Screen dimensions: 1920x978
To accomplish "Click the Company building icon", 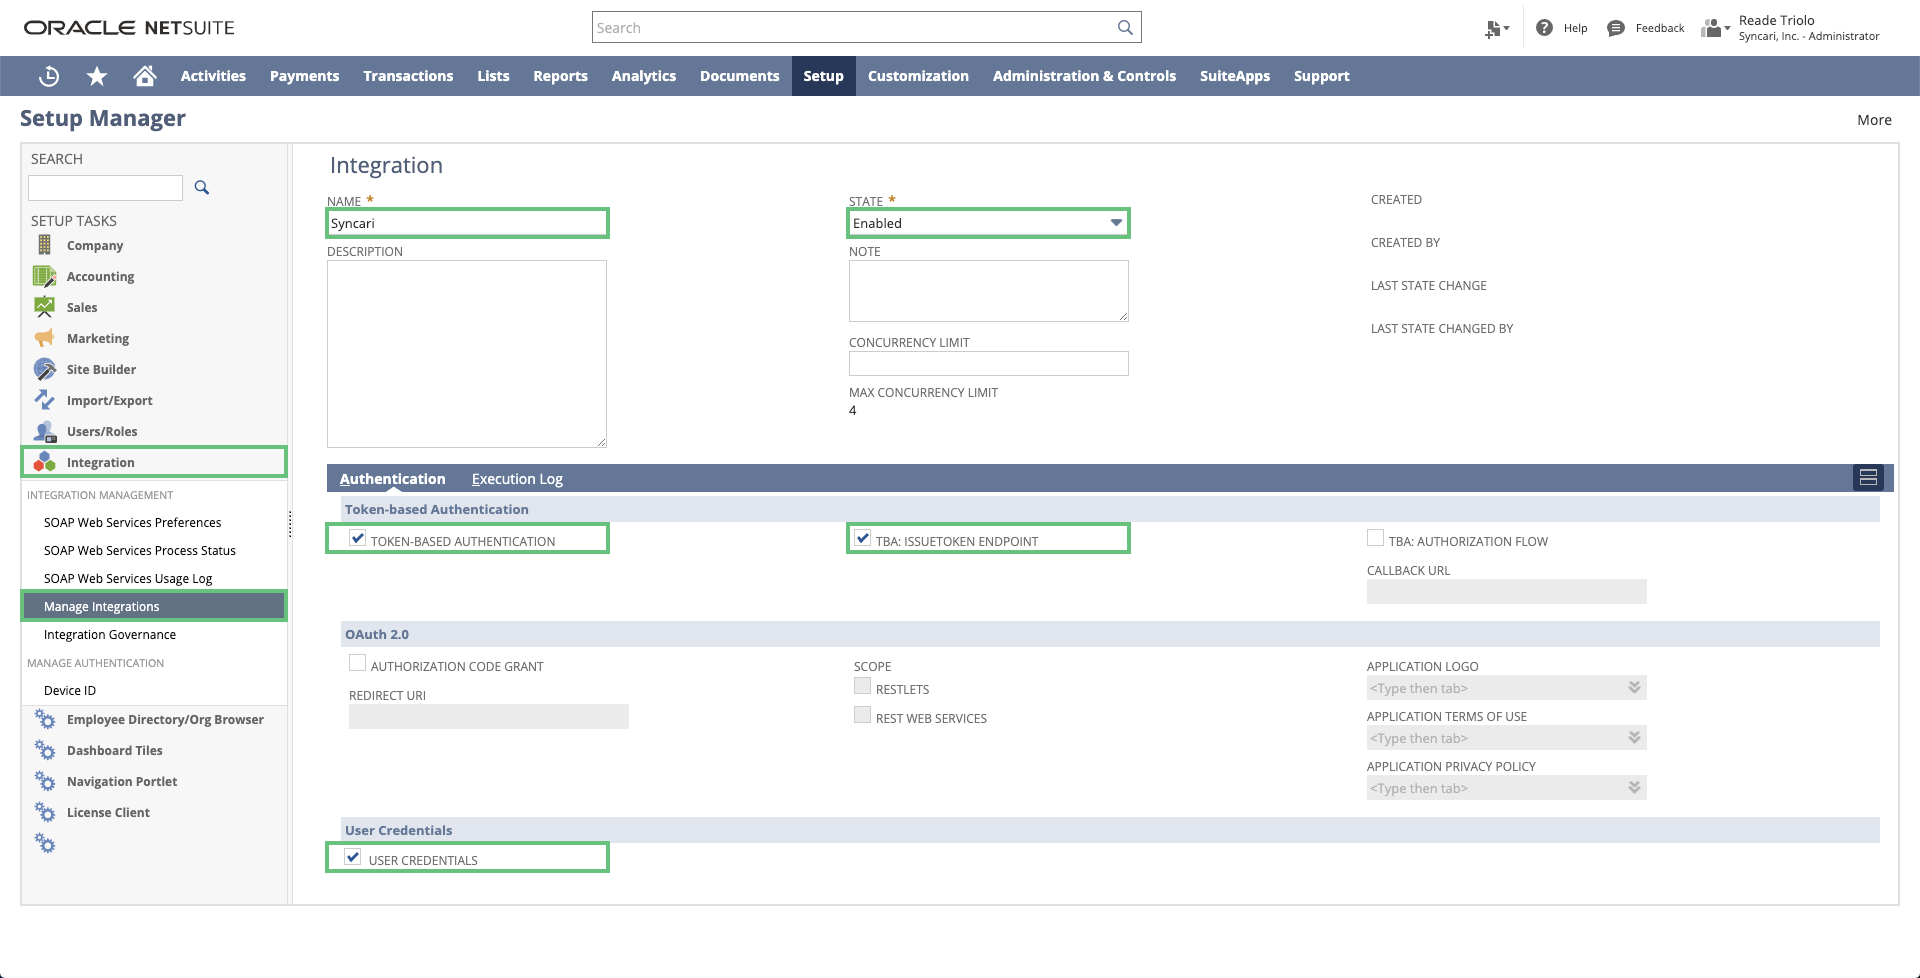I will pyautogui.click(x=44, y=245).
